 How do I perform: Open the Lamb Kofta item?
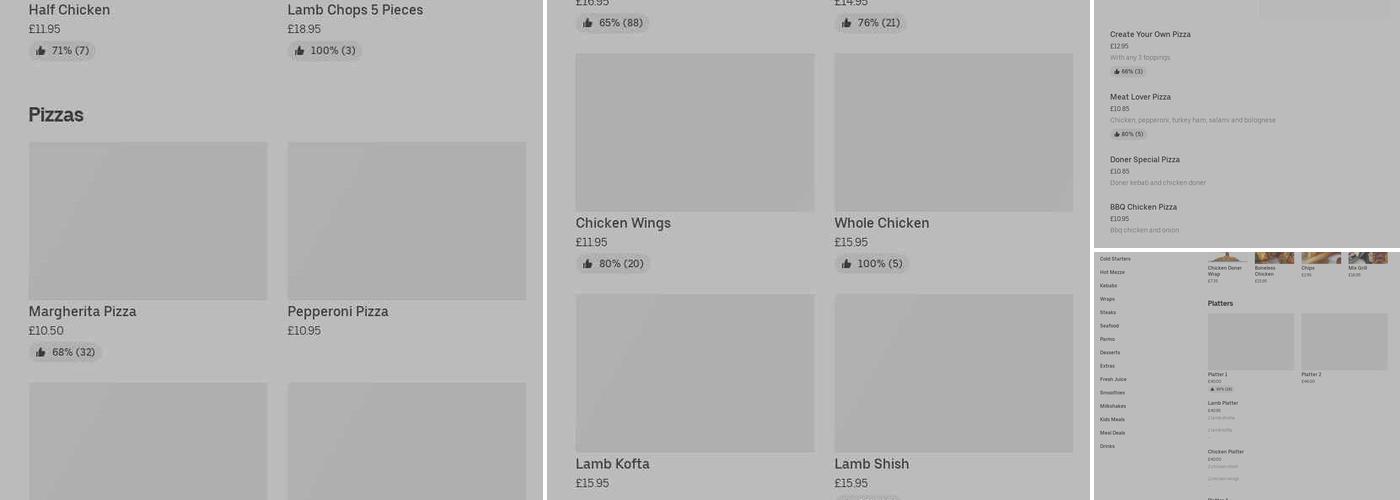612,464
